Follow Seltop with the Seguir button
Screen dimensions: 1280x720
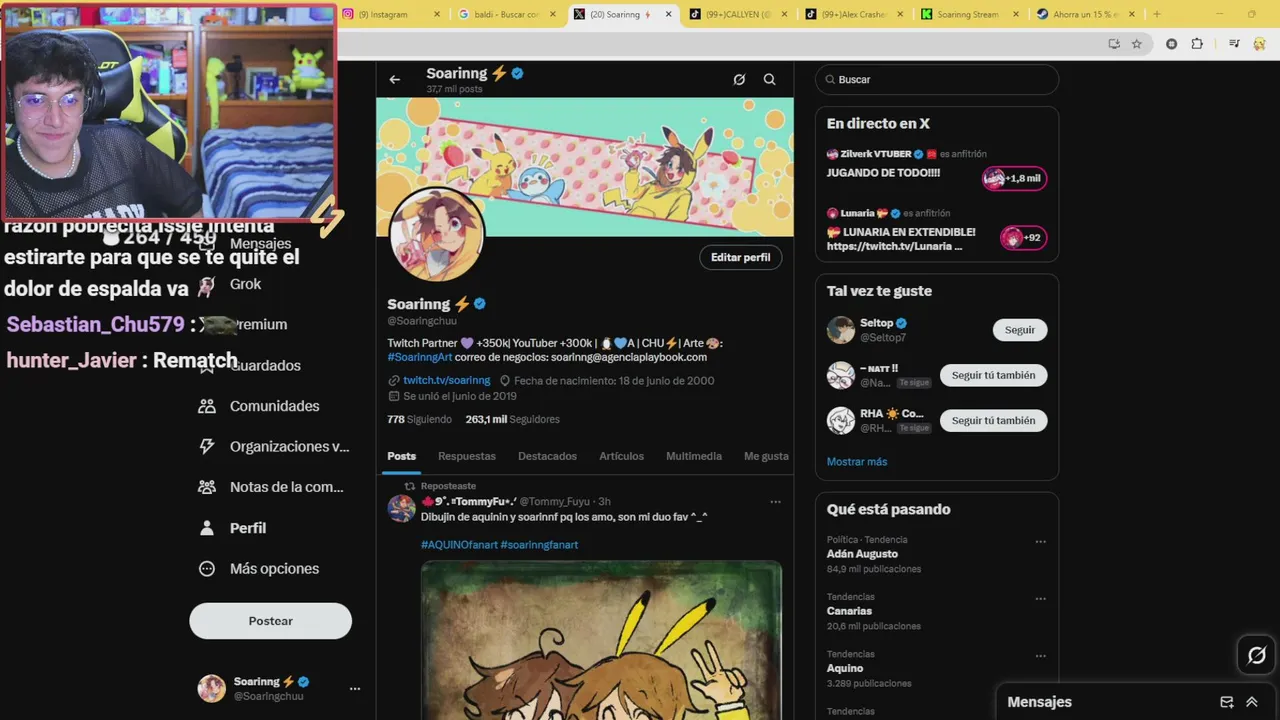tap(1020, 330)
